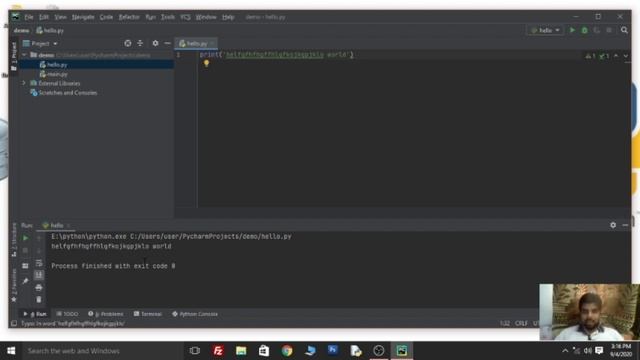Open the TODO tool window
Viewport: 640px width, 360px height.
[67, 314]
